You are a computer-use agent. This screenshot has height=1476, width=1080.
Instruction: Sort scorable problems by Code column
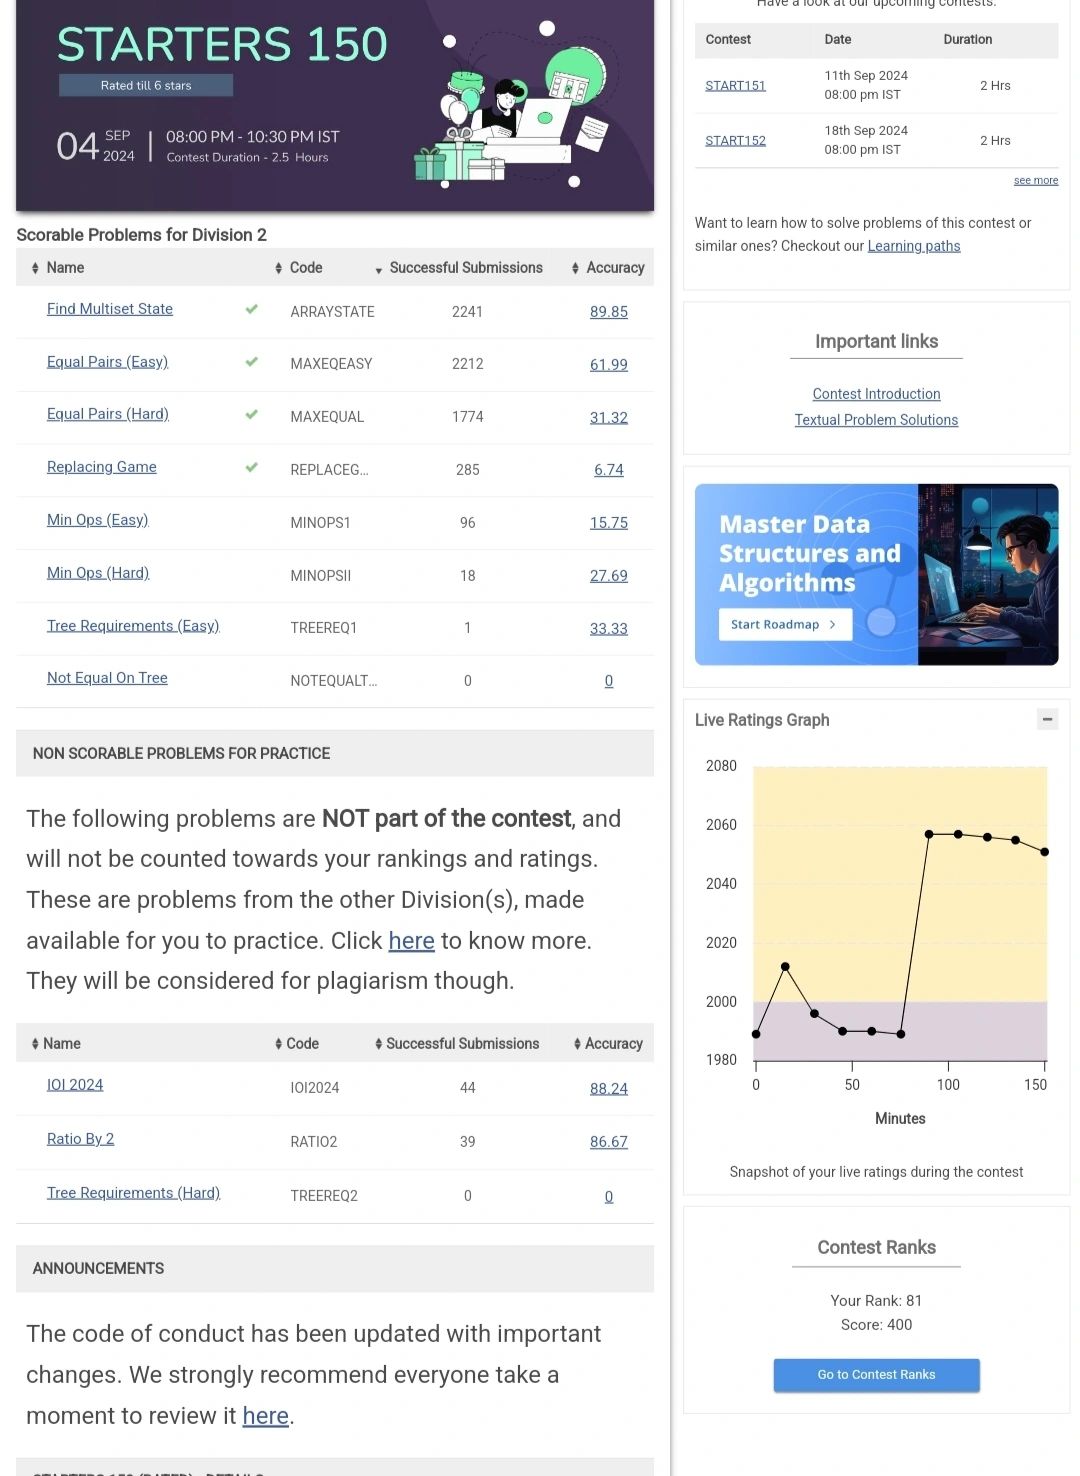tap(299, 268)
